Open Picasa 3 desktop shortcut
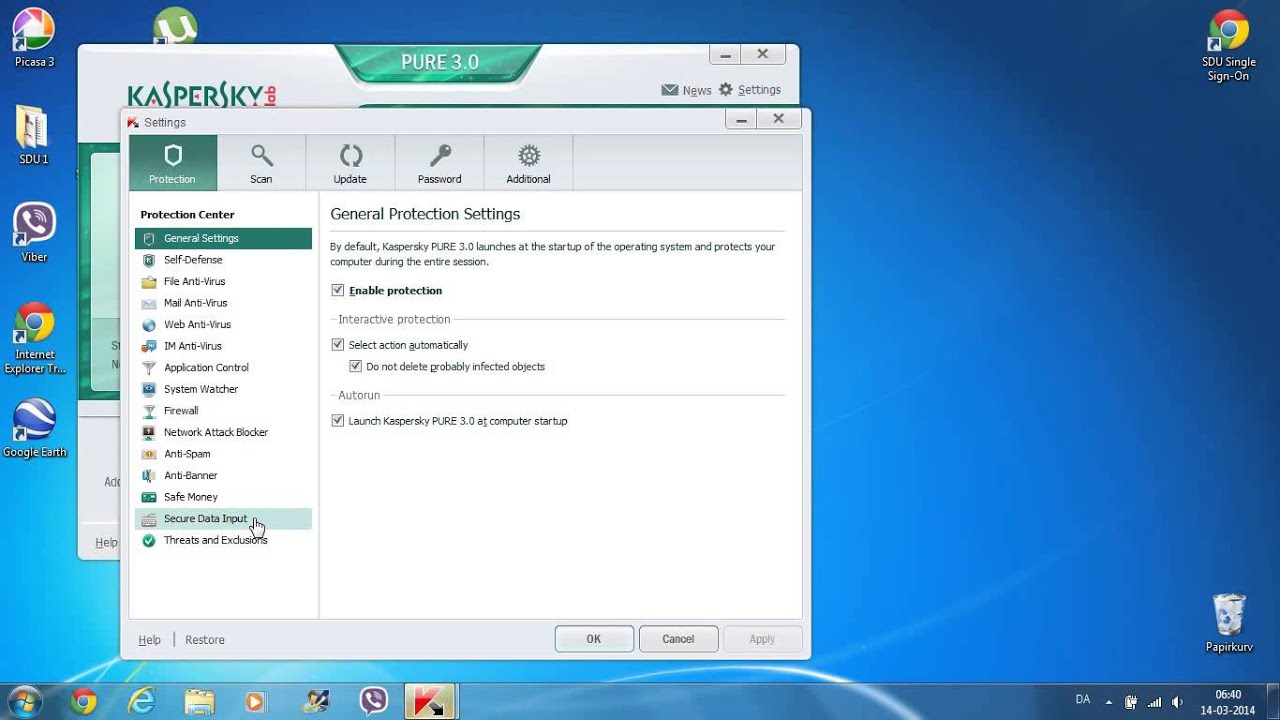The width and height of the screenshot is (1280, 720). coord(34,38)
